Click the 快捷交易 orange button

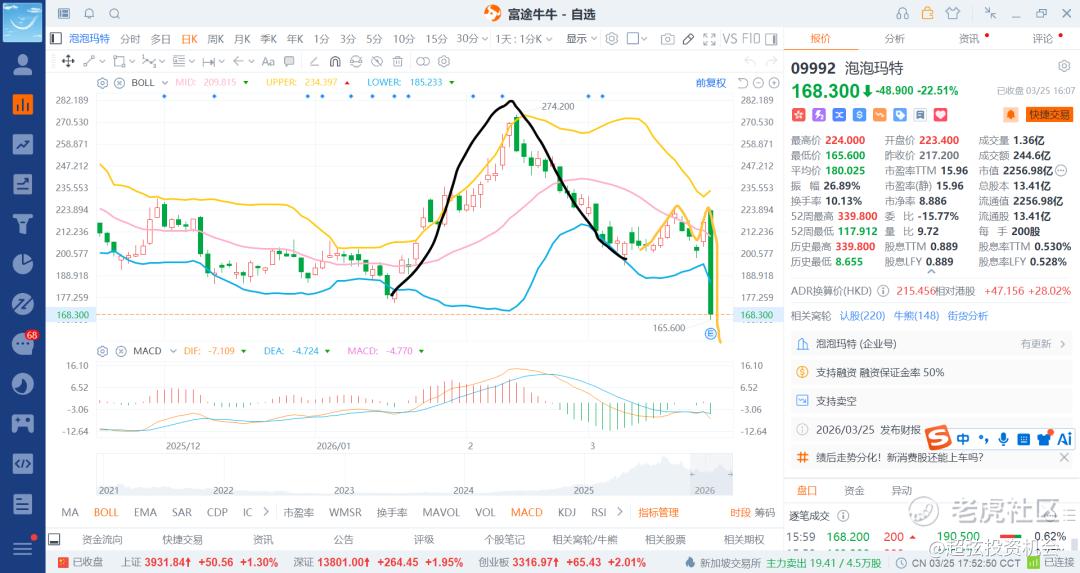point(1048,115)
